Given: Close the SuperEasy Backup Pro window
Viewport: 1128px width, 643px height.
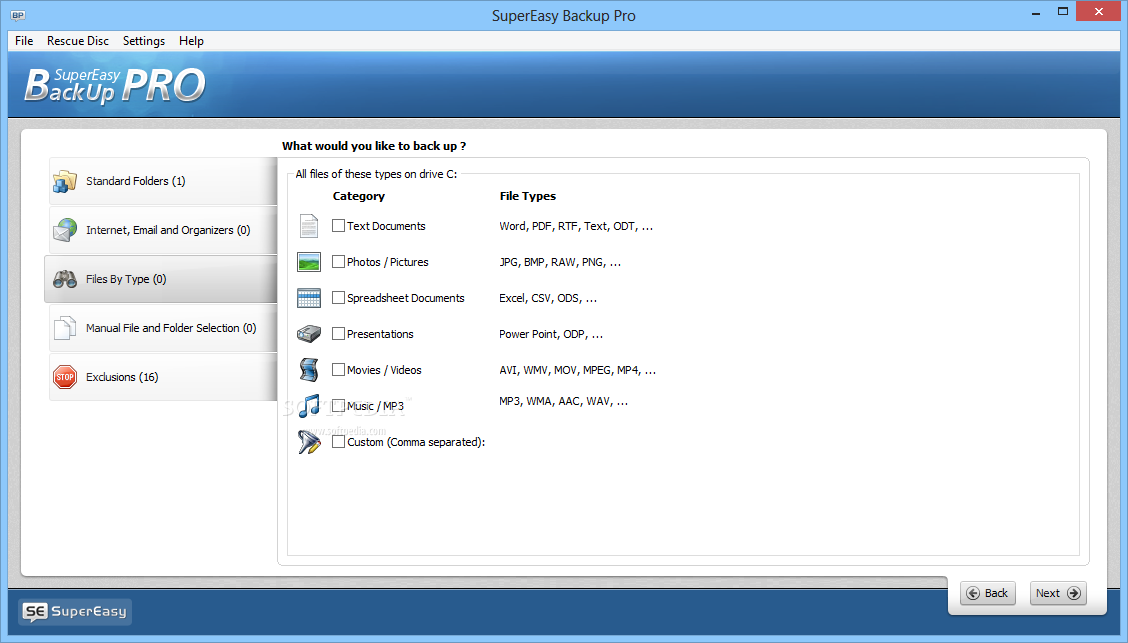Looking at the screenshot, I should pos(1099,12).
